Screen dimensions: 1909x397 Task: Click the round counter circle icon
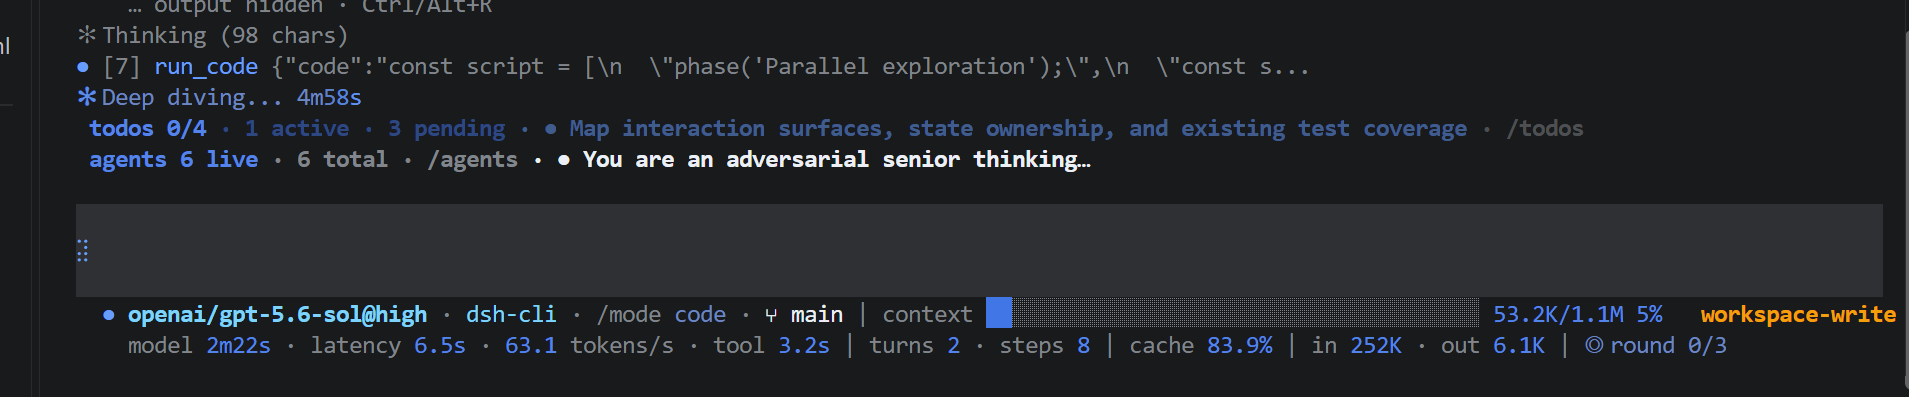1594,345
